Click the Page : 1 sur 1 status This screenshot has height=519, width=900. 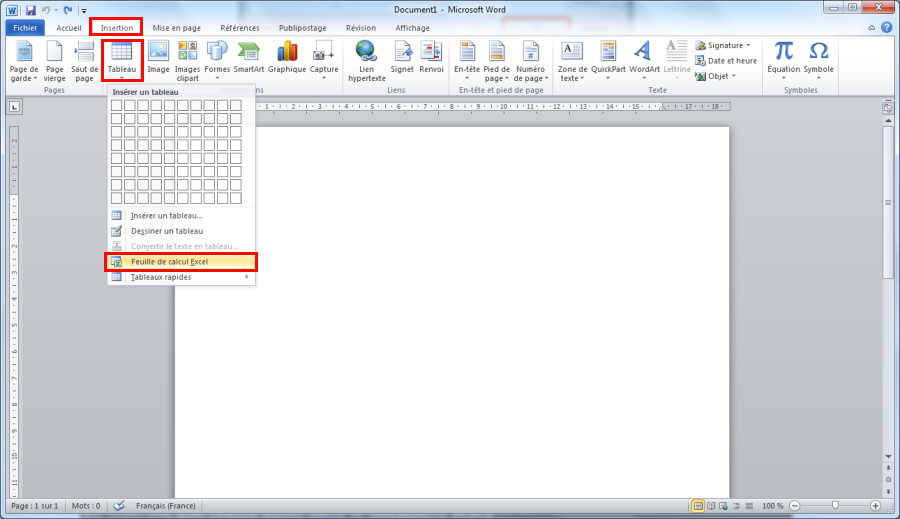click(x=34, y=506)
